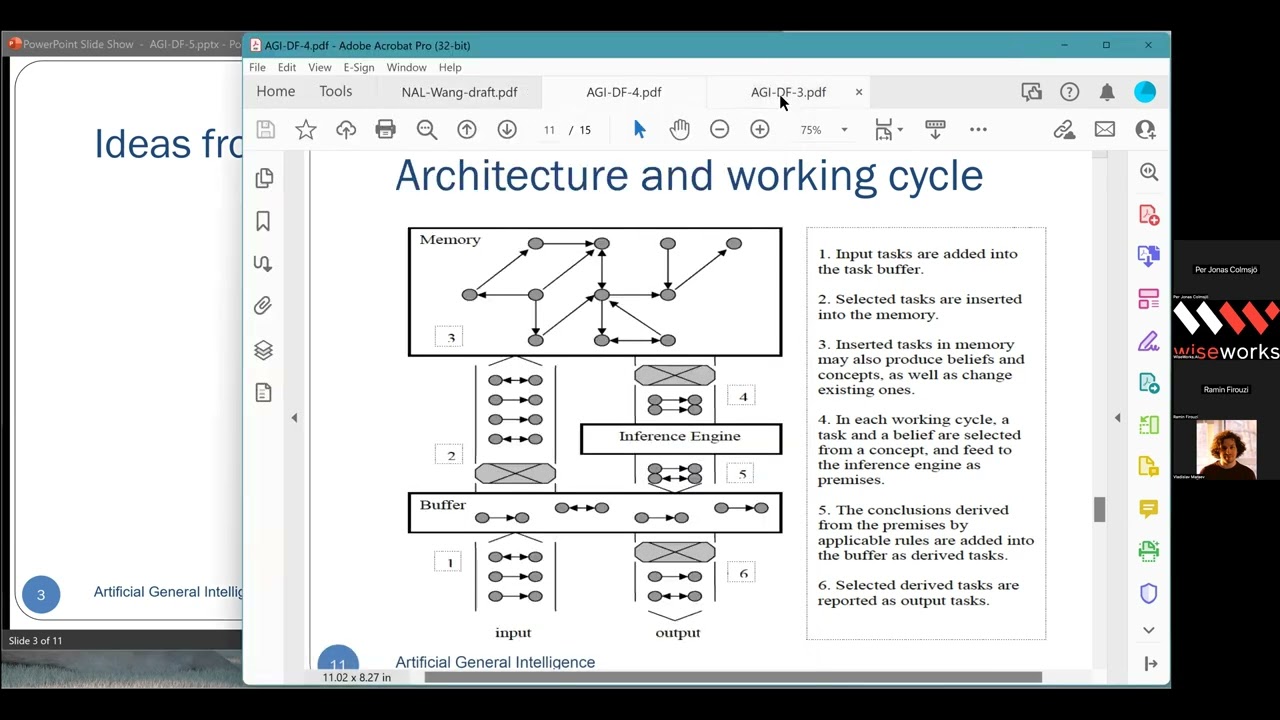This screenshot has height=720, width=1280.
Task: Open the E-Sign menu
Action: pos(359,67)
